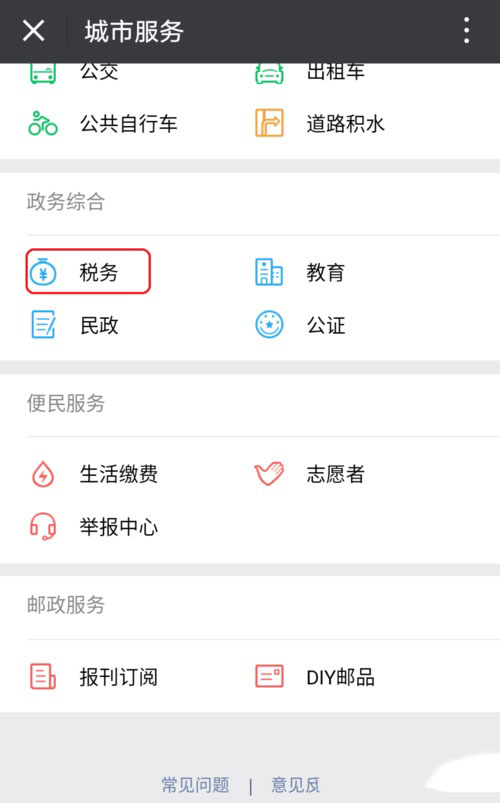The height and width of the screenshot is (803, 500).
Task: Open the 意见反馈 feedback link
Action: [296, 785]
